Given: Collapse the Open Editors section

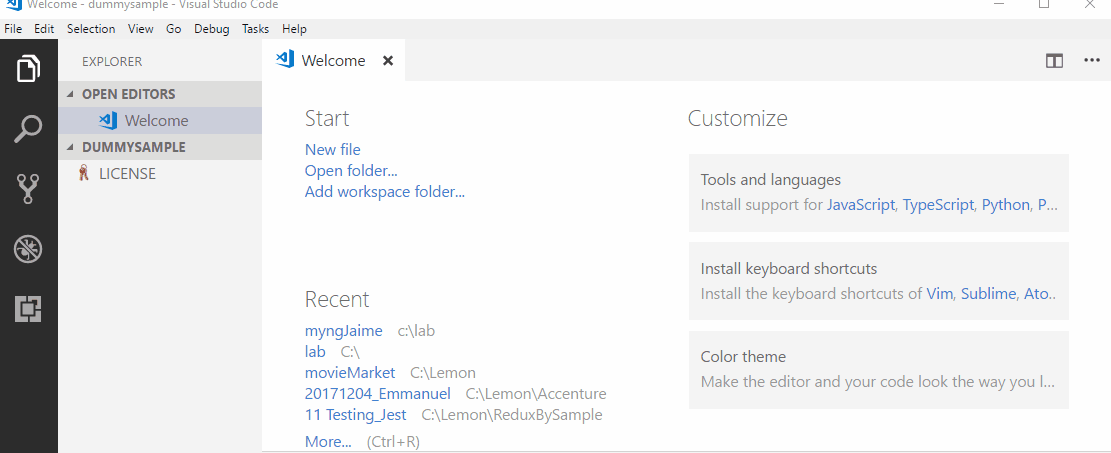Looking at the screenshot, I should pyautogui.click(x=128, y=94).
